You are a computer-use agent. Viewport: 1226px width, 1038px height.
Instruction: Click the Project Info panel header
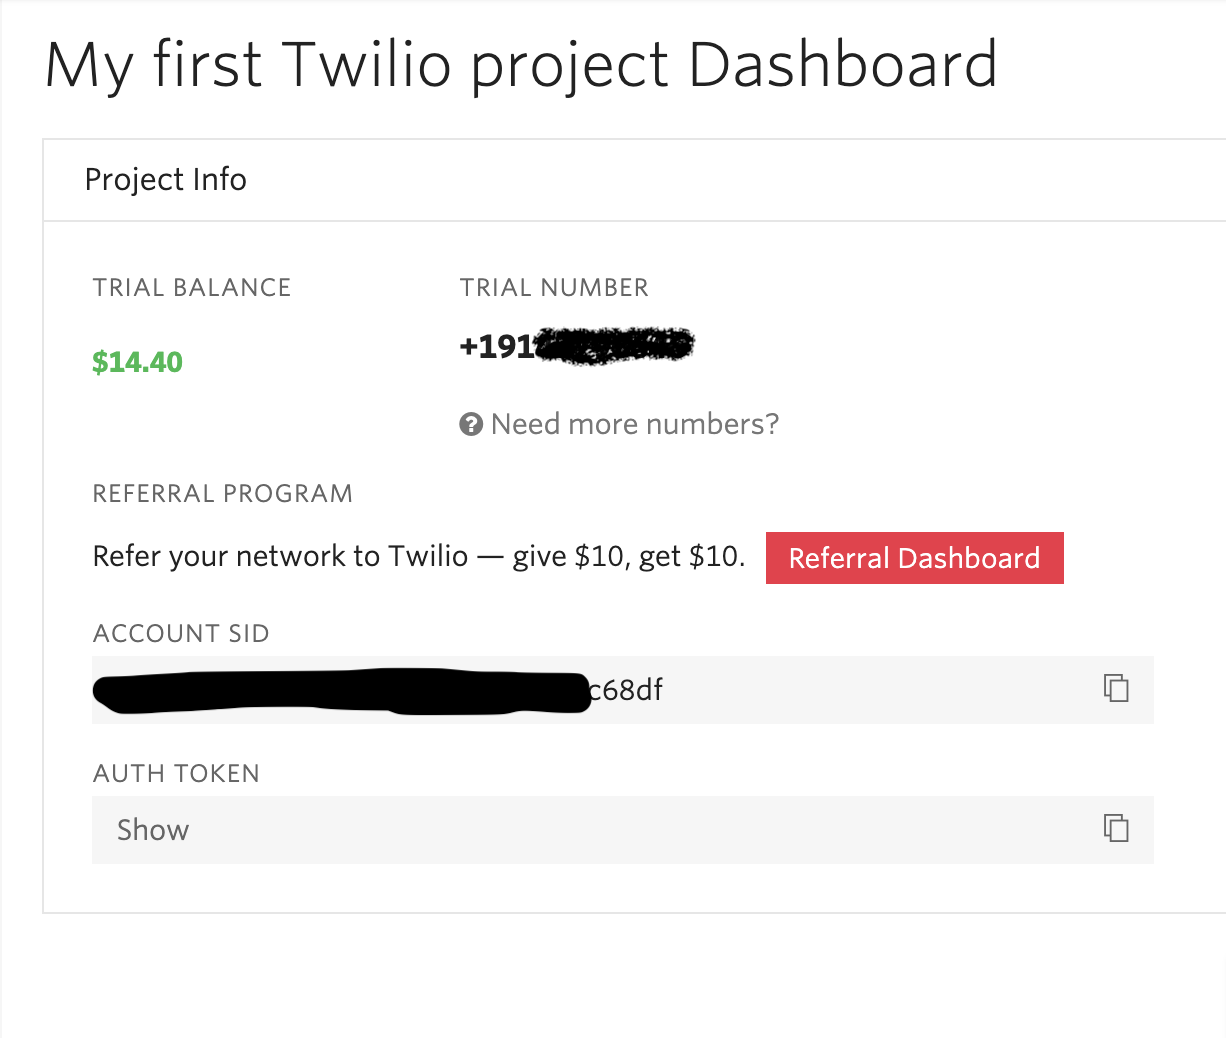tap(166, 180)
